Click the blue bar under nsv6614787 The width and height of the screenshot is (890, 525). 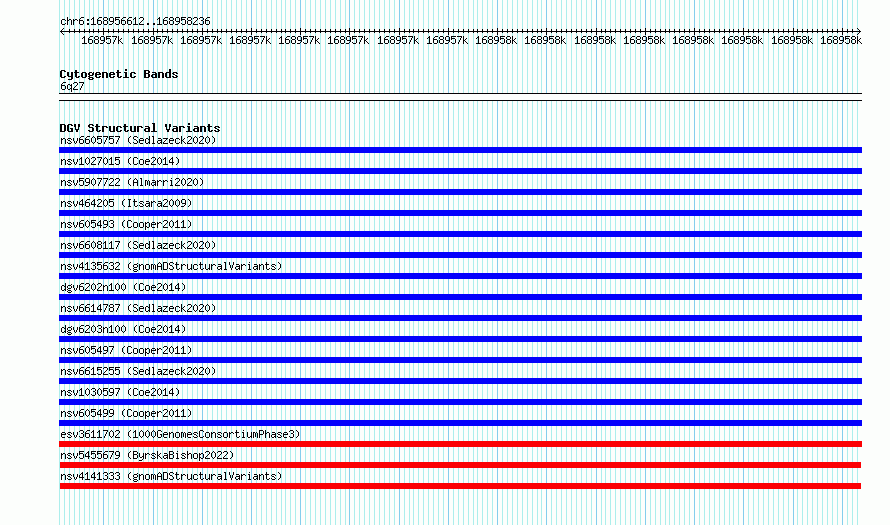pos(460,318)
